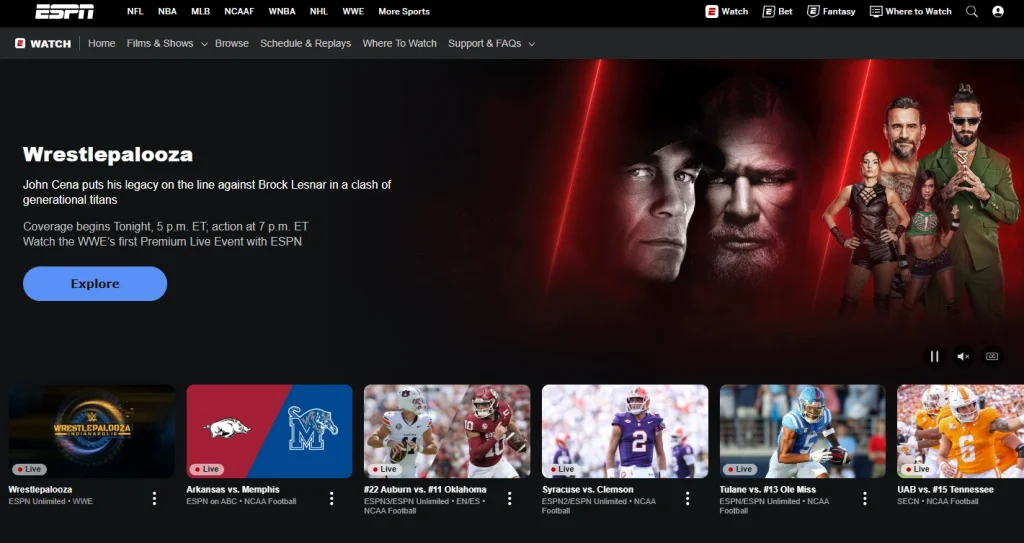Click the Live badge on Syracuse thumbnail
This screenshot has height=543, width=1024.
click(562, 469)
